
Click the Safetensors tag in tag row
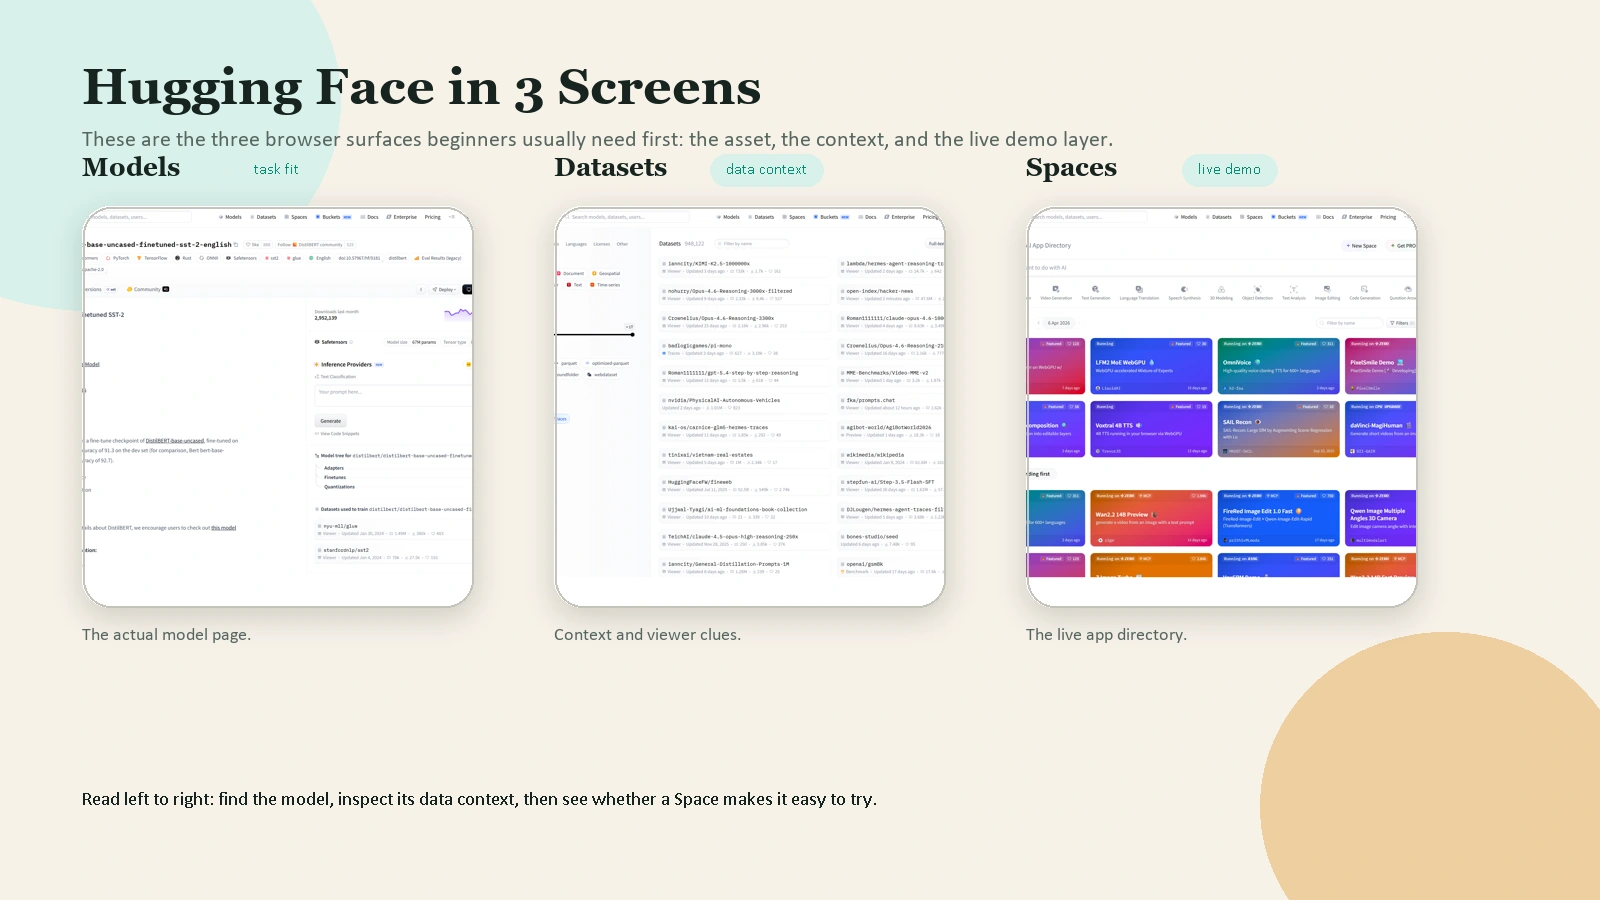click(241, 258)
